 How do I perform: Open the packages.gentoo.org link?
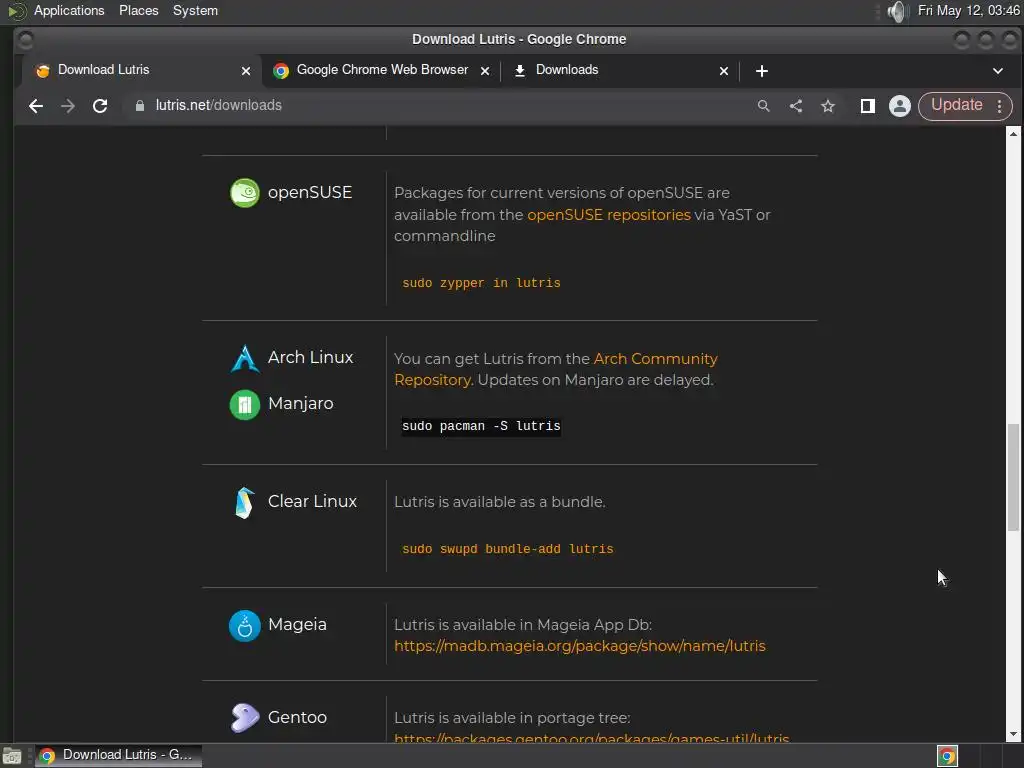[x=592, y=738]
